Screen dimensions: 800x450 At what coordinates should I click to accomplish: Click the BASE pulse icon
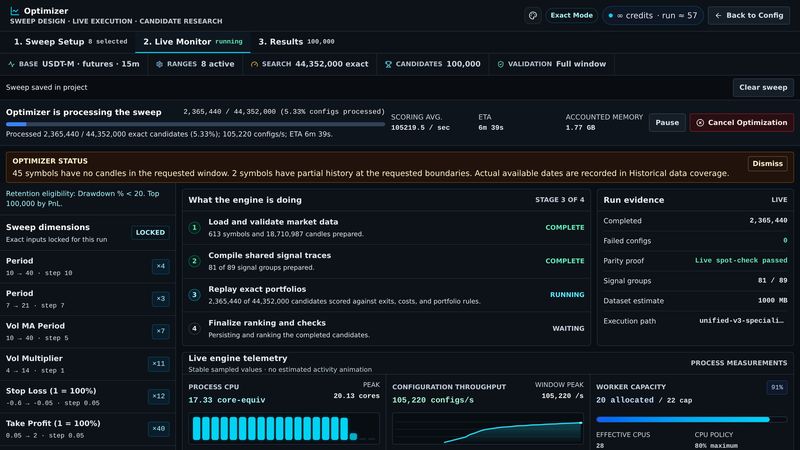pos(11,64)
